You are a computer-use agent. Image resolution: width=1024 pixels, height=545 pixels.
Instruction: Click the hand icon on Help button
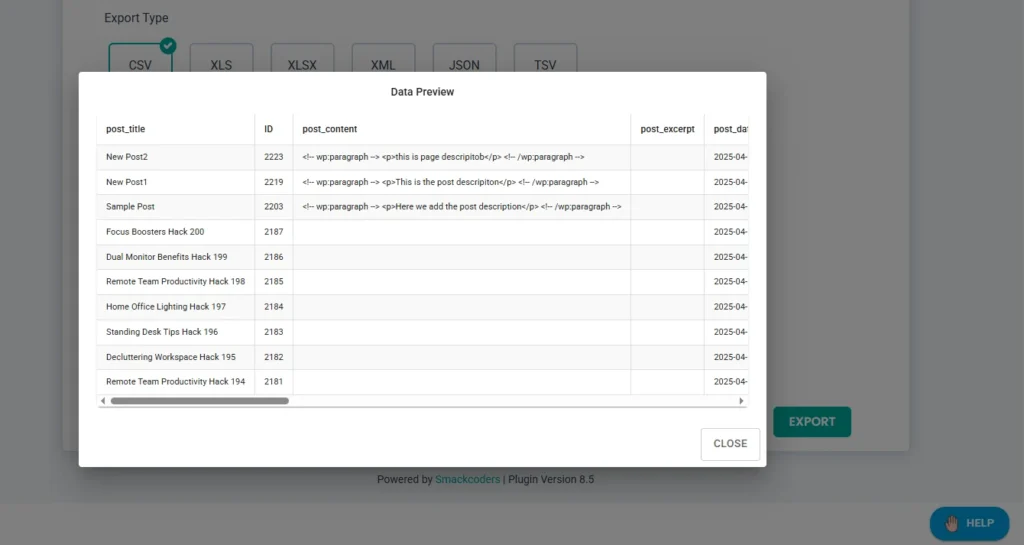(x=951, y=523)
